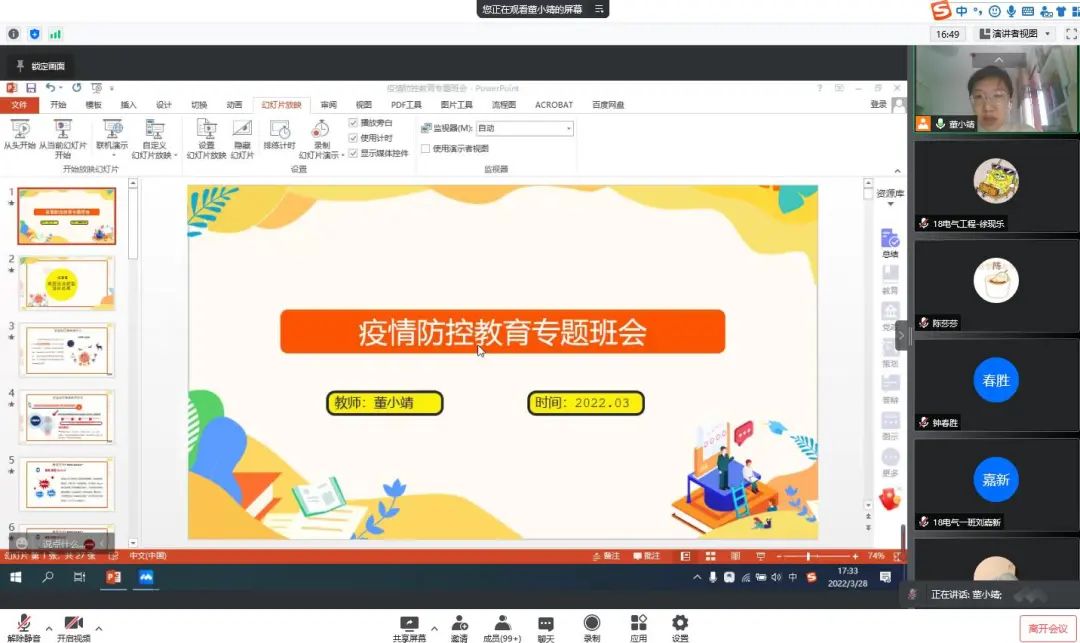Click the 录制 meeting record icon
1080x643 pixels.
(x=592, y=623)
